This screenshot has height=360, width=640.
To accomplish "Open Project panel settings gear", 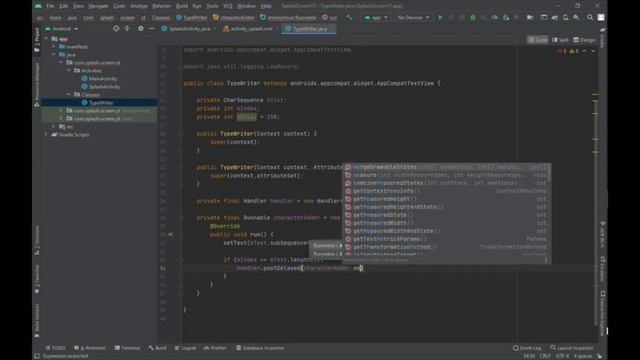I will 140,29.
